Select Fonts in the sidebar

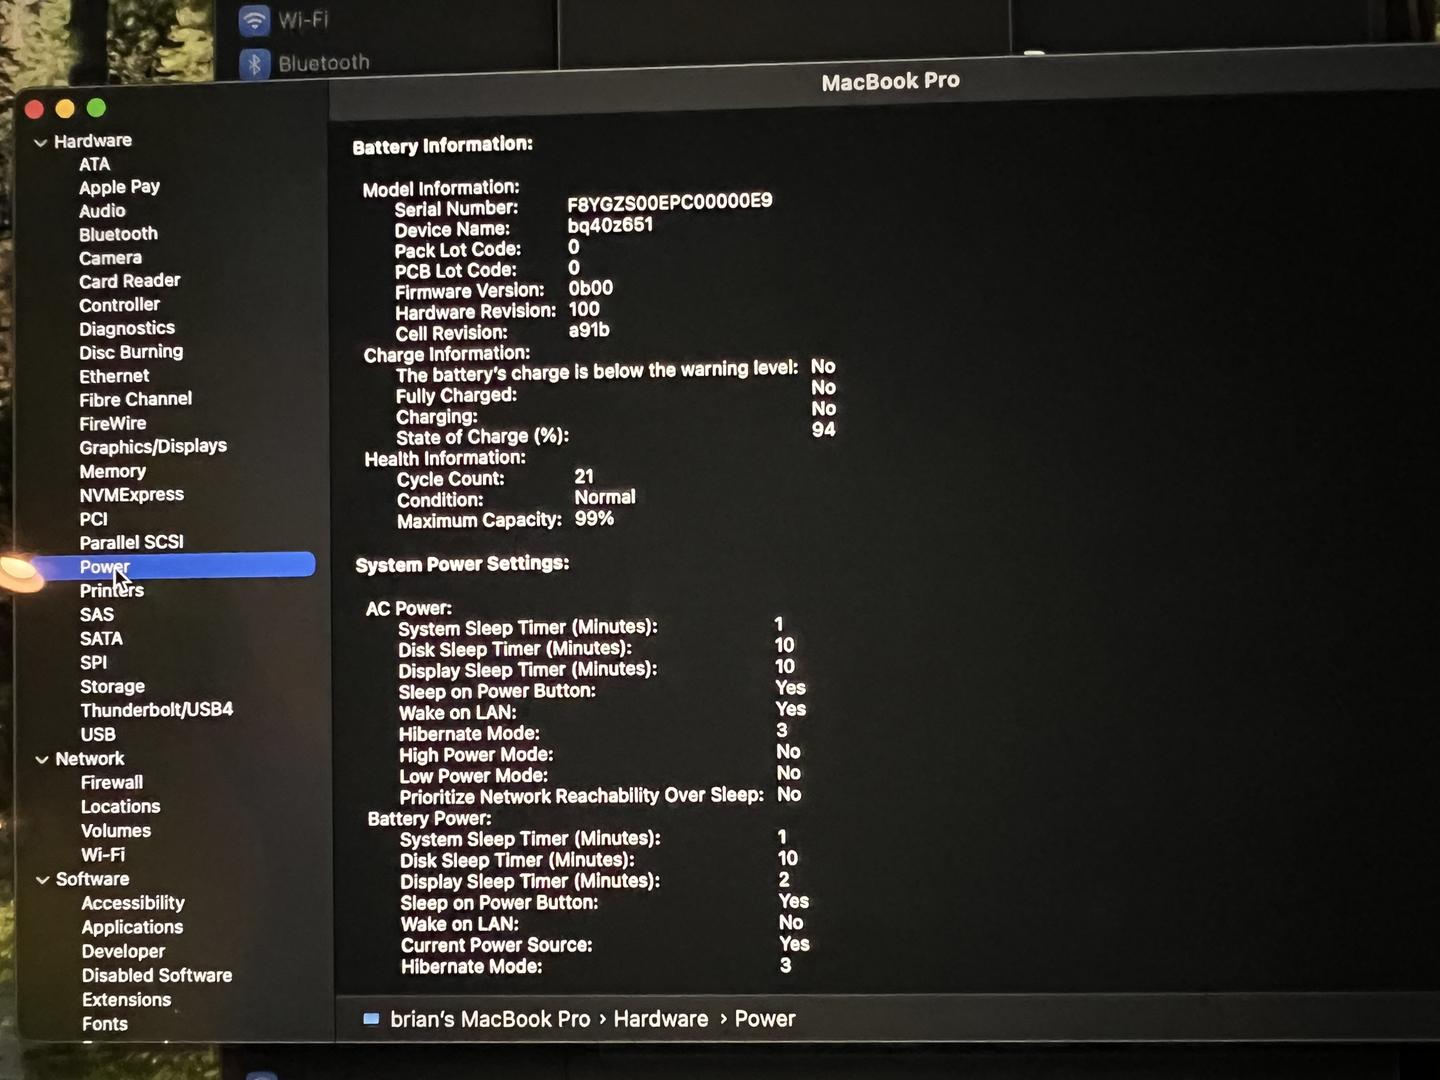click(104, 1023)
